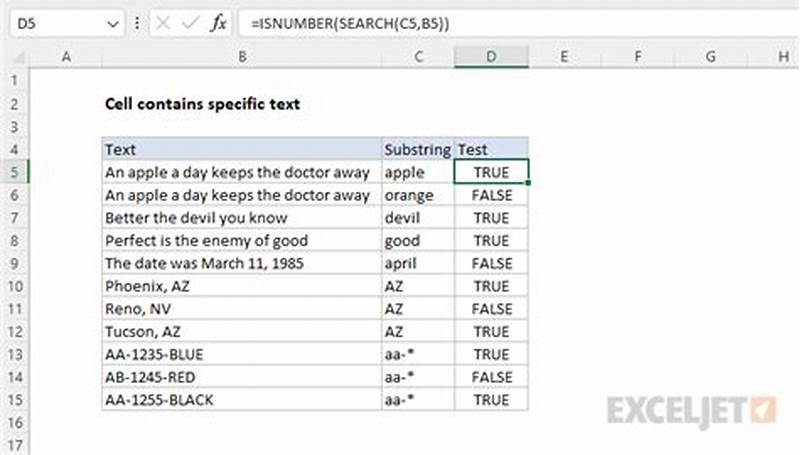
Task: Click the 'Test' header cell
Action: pos(491,149)
